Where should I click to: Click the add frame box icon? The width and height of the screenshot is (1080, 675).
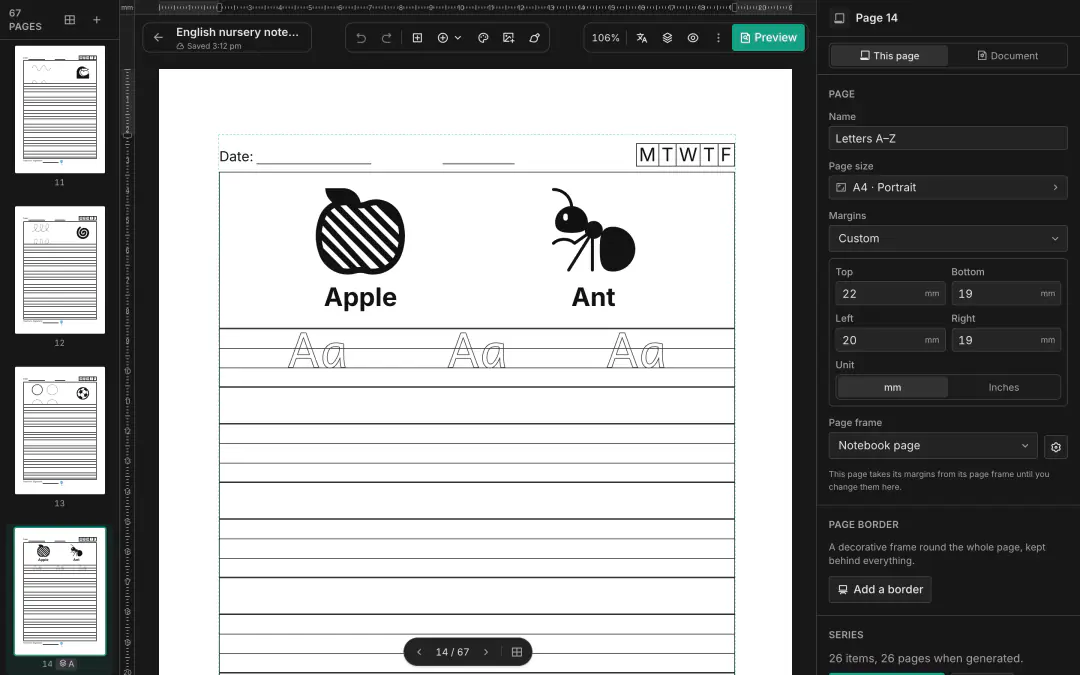point(417,38)
